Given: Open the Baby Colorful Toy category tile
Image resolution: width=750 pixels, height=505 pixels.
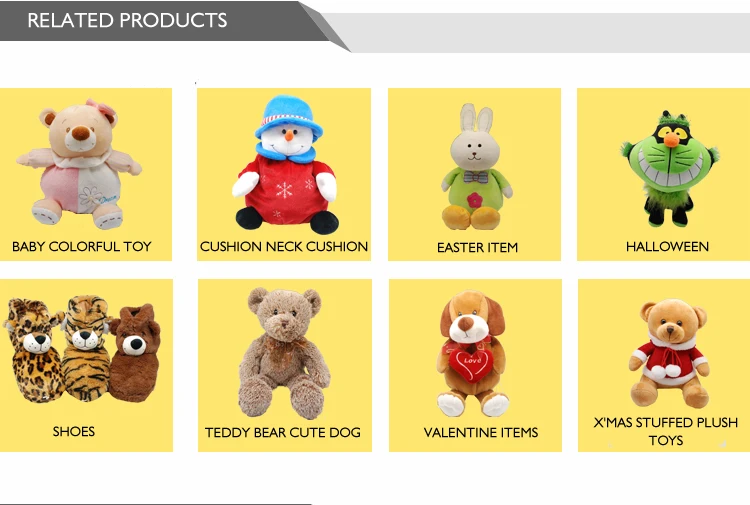Looking at the screenshot, I should coord(86,174).
